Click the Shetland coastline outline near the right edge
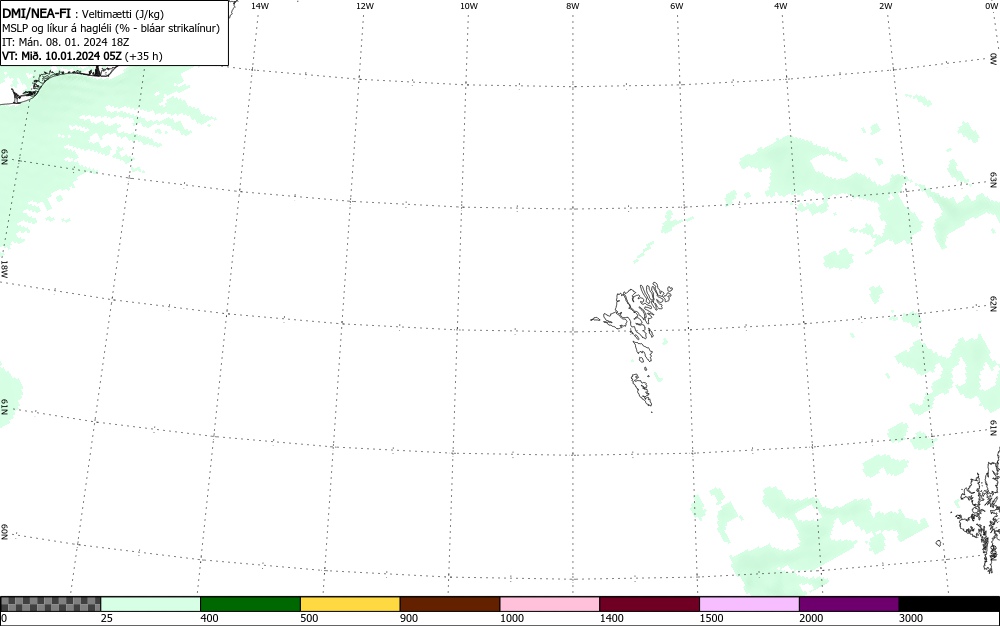Image resolution: width=1000 pixels, height=626 pixels. [981, 510]
